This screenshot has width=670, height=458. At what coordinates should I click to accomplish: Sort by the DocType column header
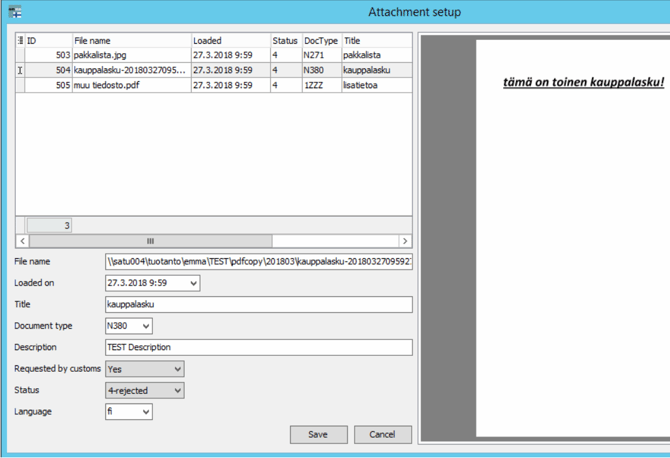click(x=320, y=40)
